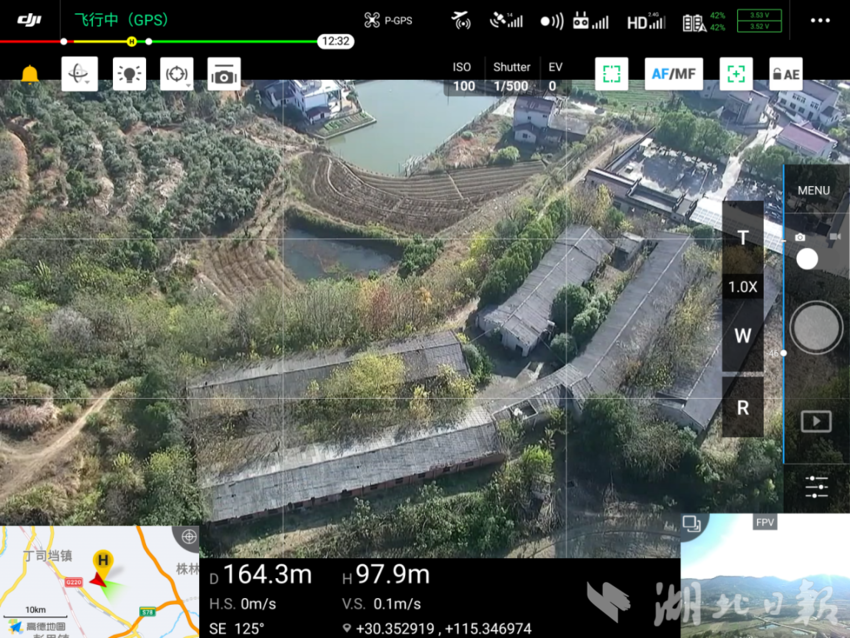Open the alert bell notifications
The image size is (850, 638).
pos(30,74)
